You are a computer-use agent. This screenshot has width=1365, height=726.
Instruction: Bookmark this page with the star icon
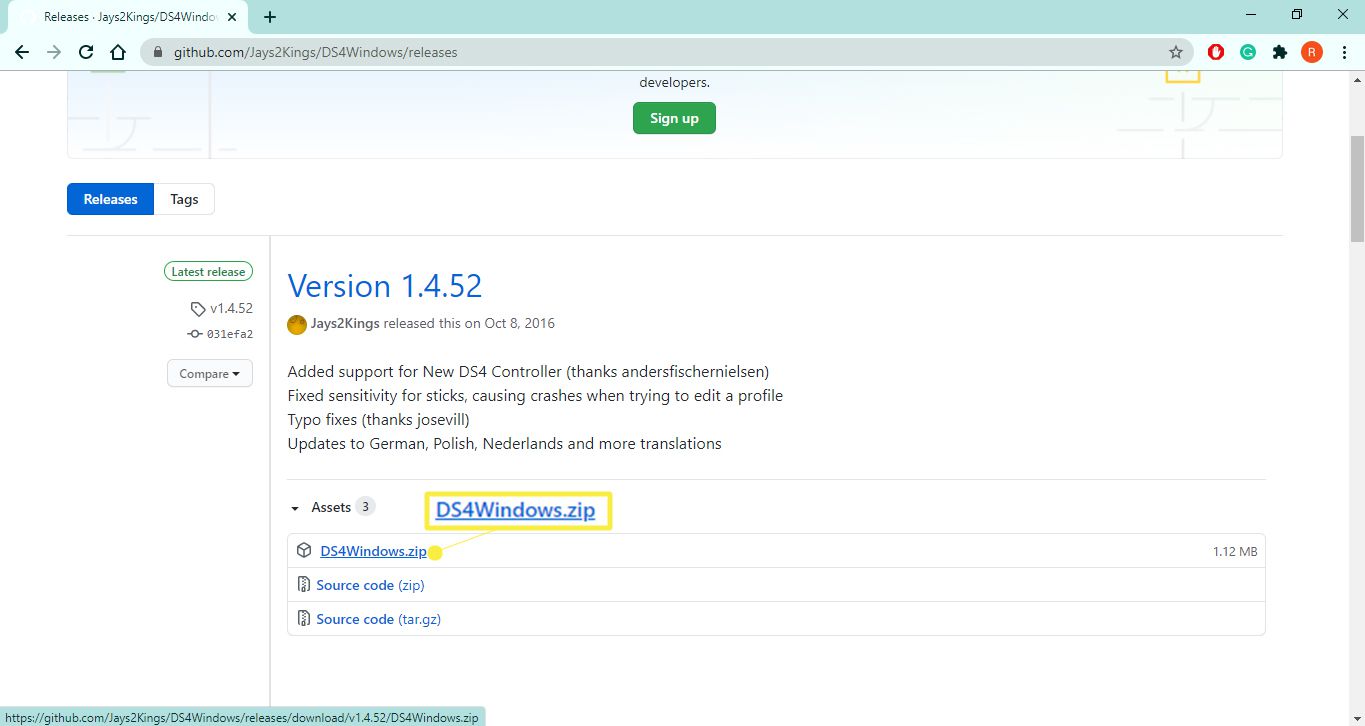[1176, 52]
